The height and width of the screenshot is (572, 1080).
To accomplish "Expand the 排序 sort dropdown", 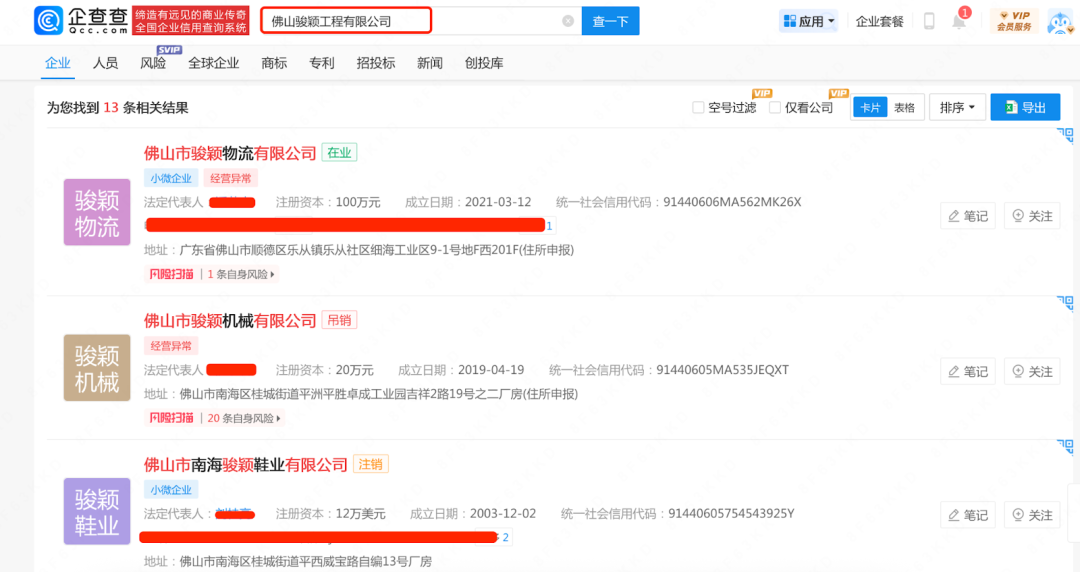I will (x=957, y=108).
